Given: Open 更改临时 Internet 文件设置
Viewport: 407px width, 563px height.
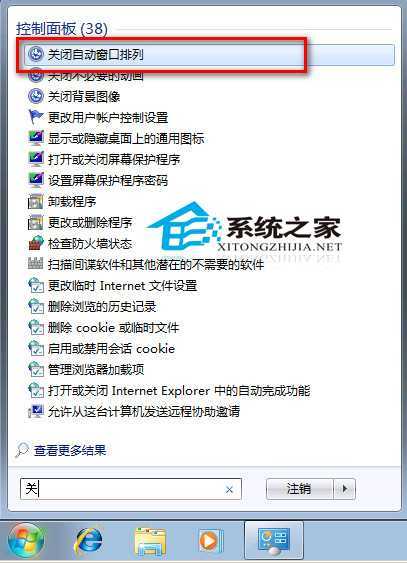Looking at the screenshot, I should click(x=122, y=285).
